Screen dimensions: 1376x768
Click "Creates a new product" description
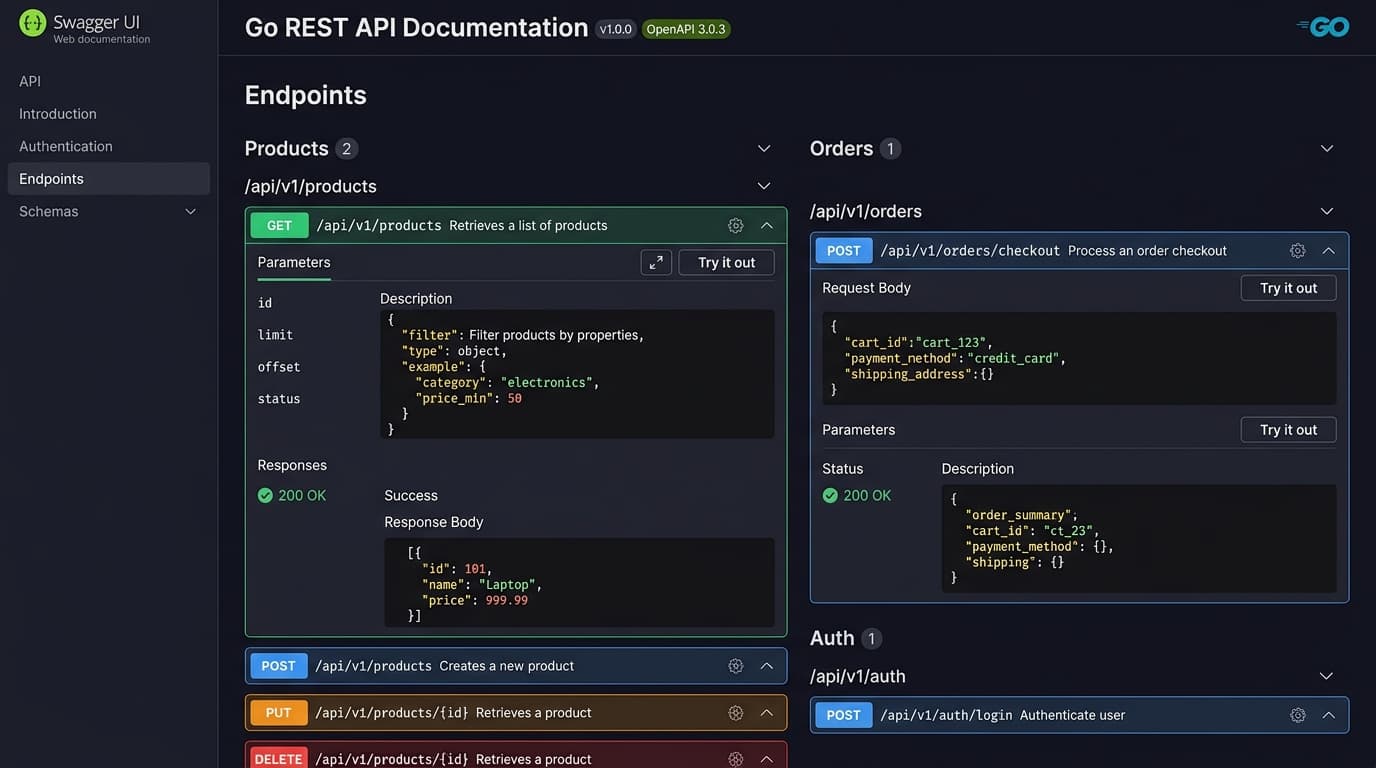tap(507, 666)
